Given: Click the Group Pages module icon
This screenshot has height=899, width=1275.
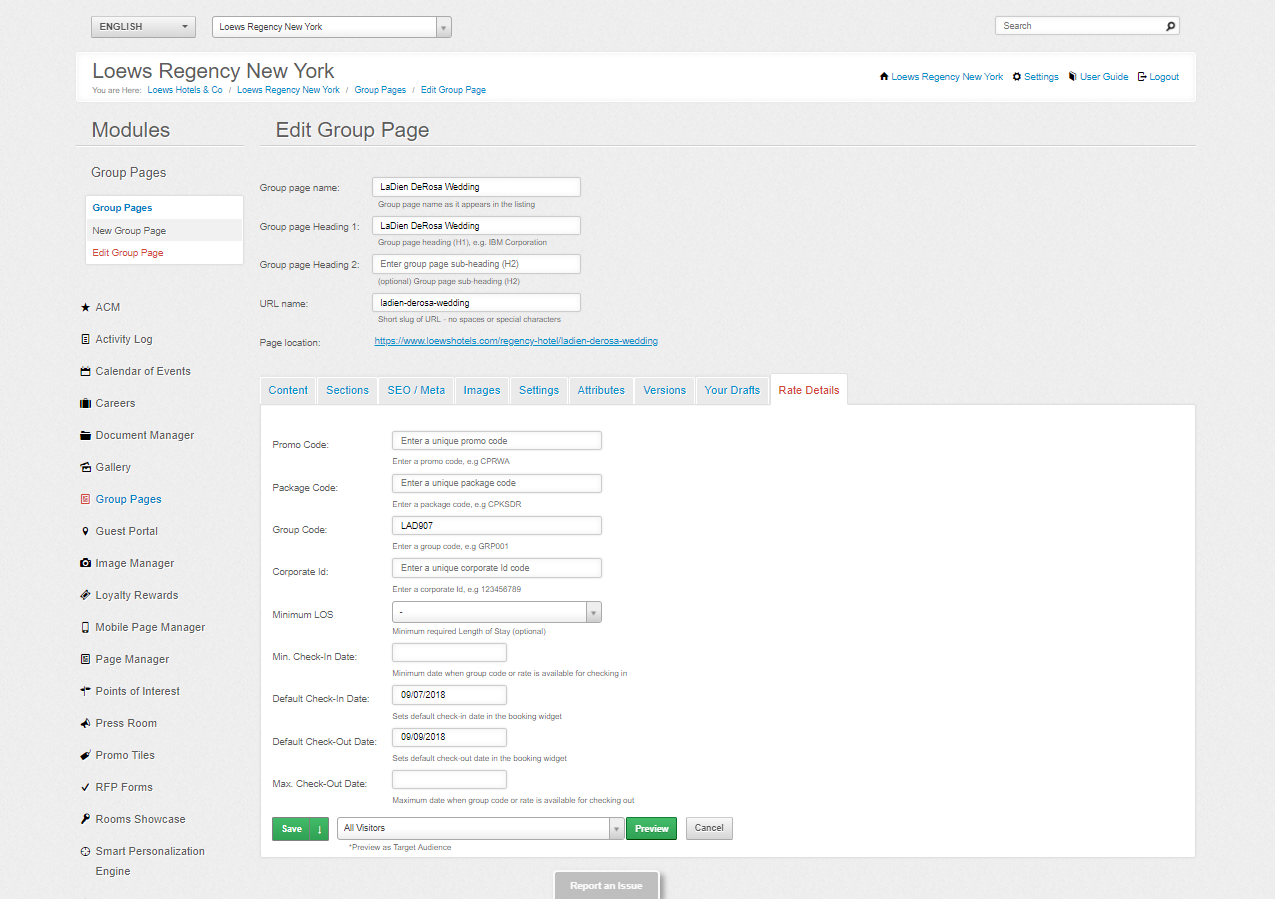Looking at the screenshot, I should click(x=85, y=500).
